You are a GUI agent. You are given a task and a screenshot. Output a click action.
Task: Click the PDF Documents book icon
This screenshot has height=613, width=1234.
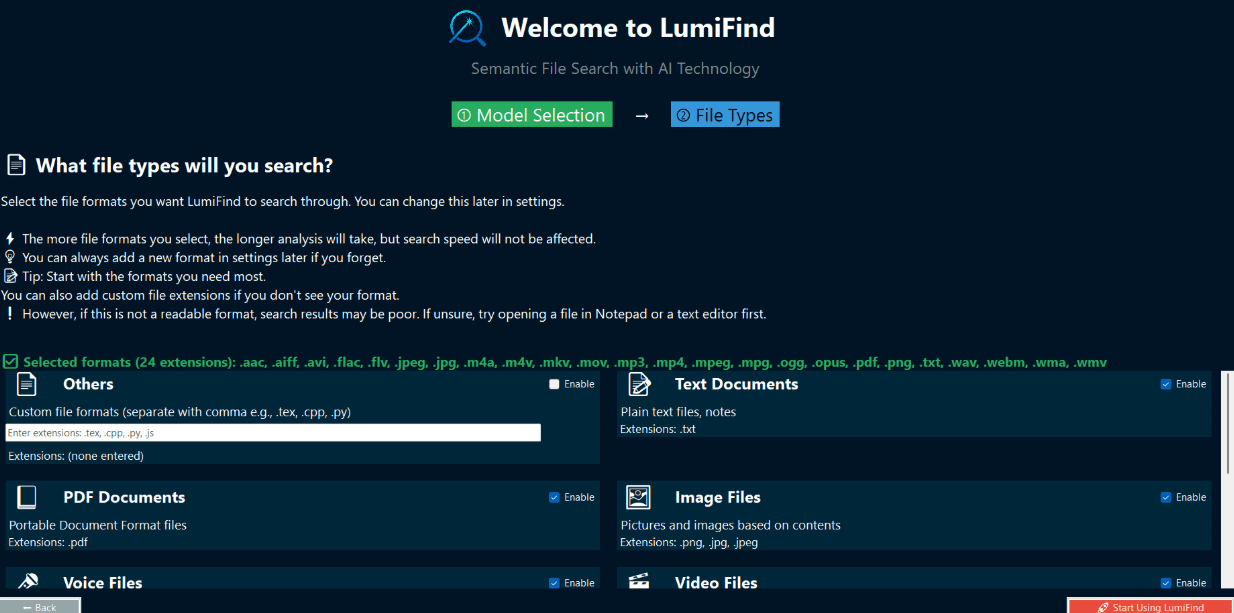tap(27, 497)
